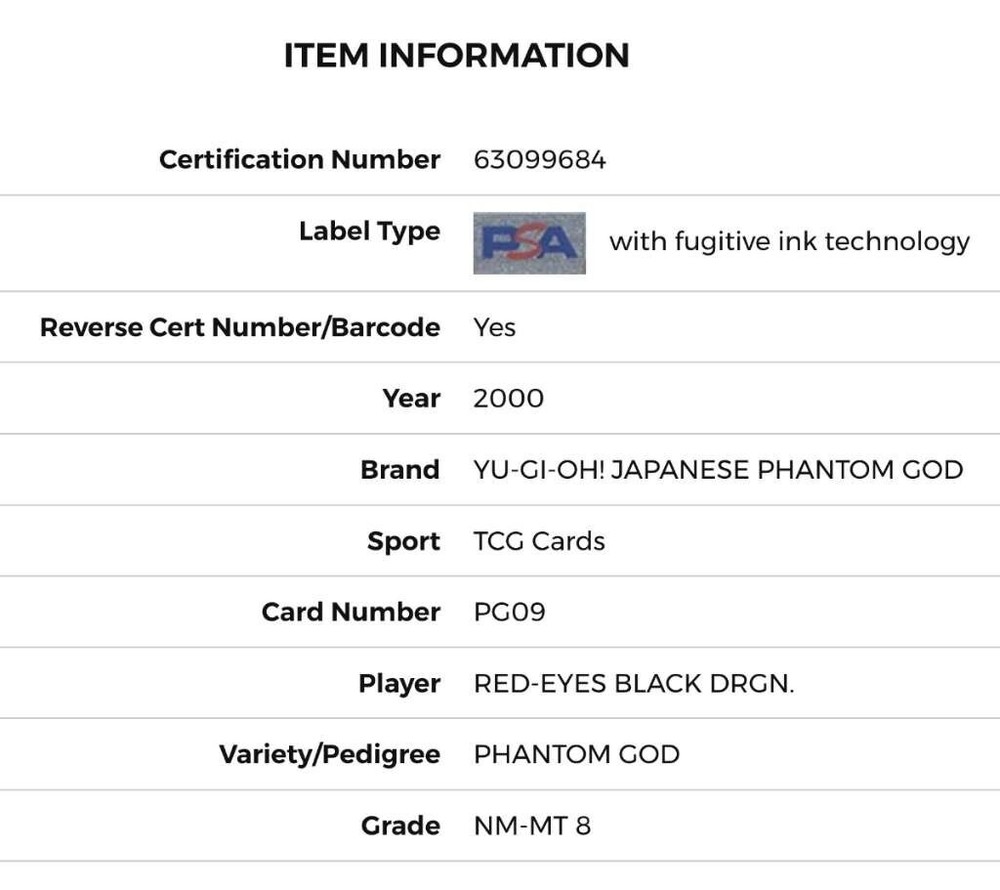Click 'with fugitive ink technology' text
This screenshot has height=890, width=1000.
[x=789, y=242]
